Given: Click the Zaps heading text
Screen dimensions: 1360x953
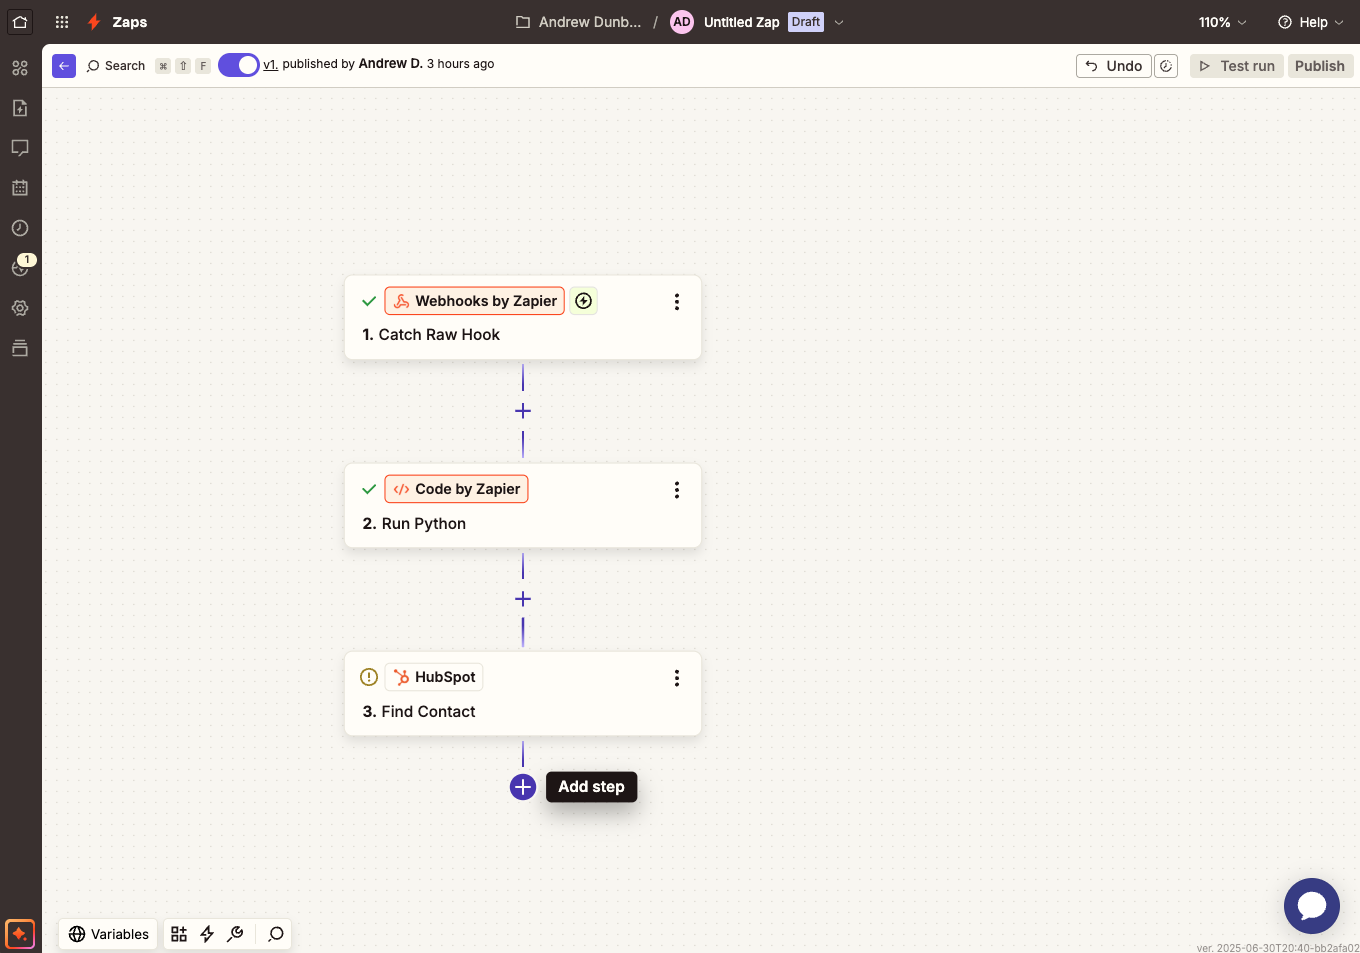Looking at the screenshot, I should [130, 22].
